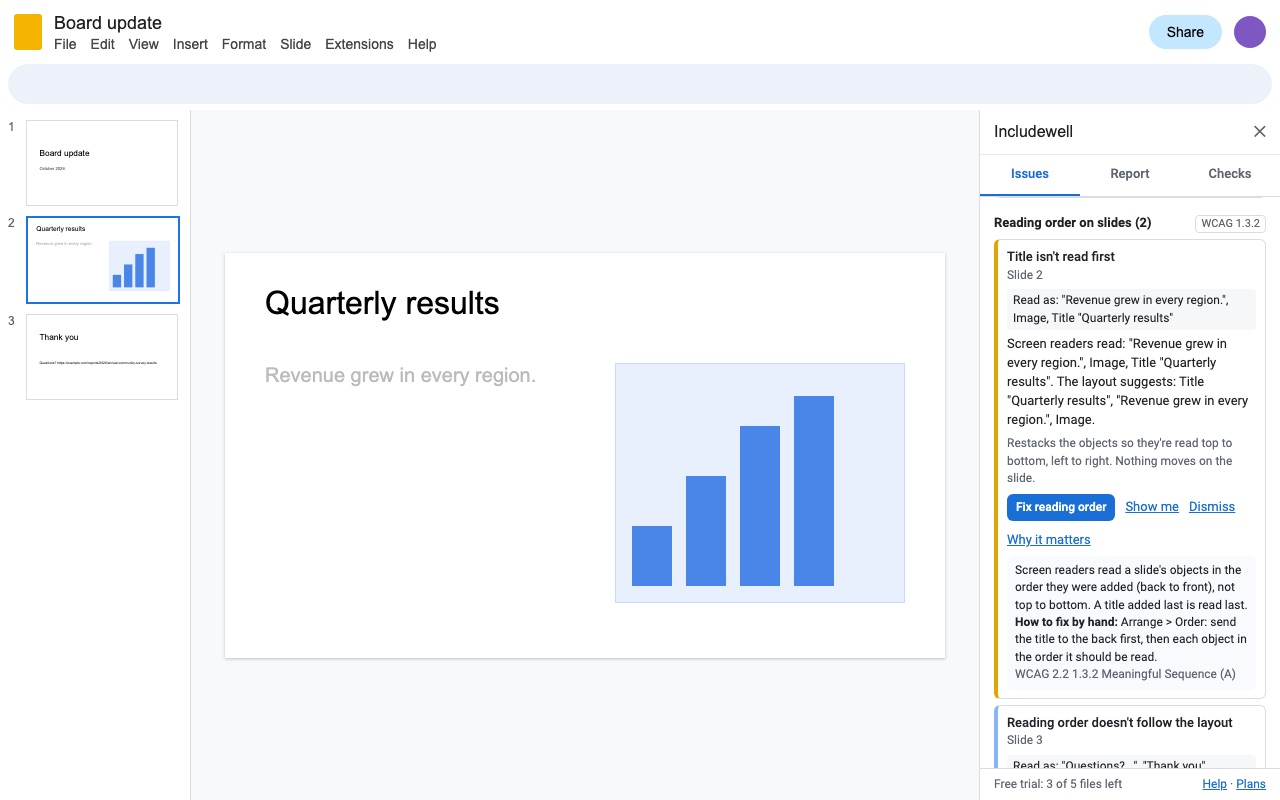
Task: Open the "Reading order doesn't follow the layout" issue
Action: coord(1120,723)
